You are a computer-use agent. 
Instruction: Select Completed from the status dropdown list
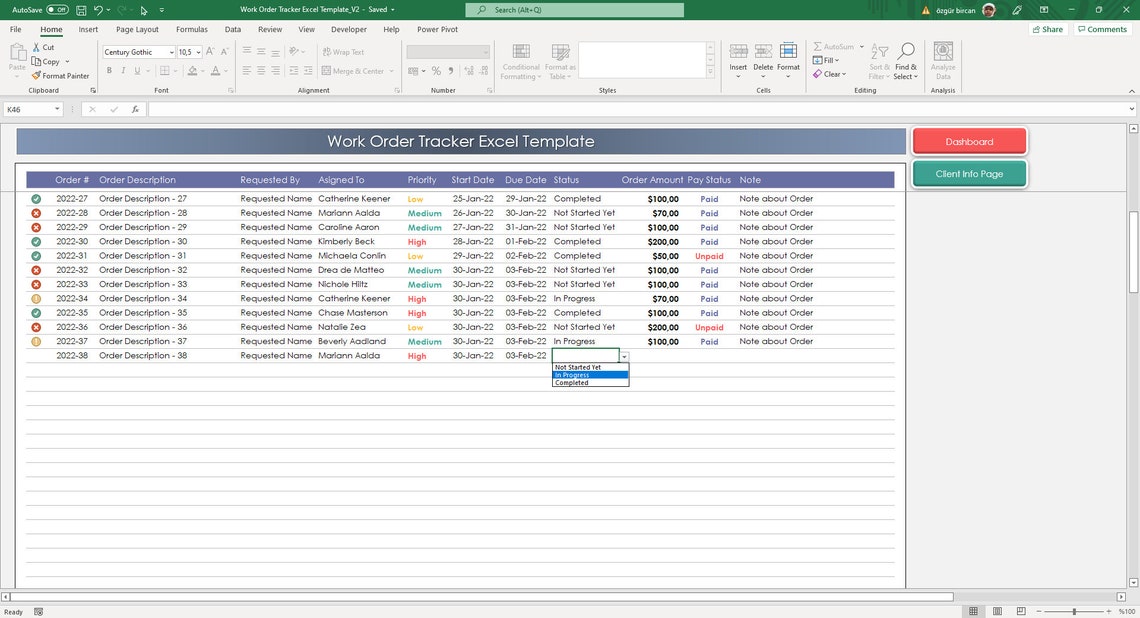point(571,382)
